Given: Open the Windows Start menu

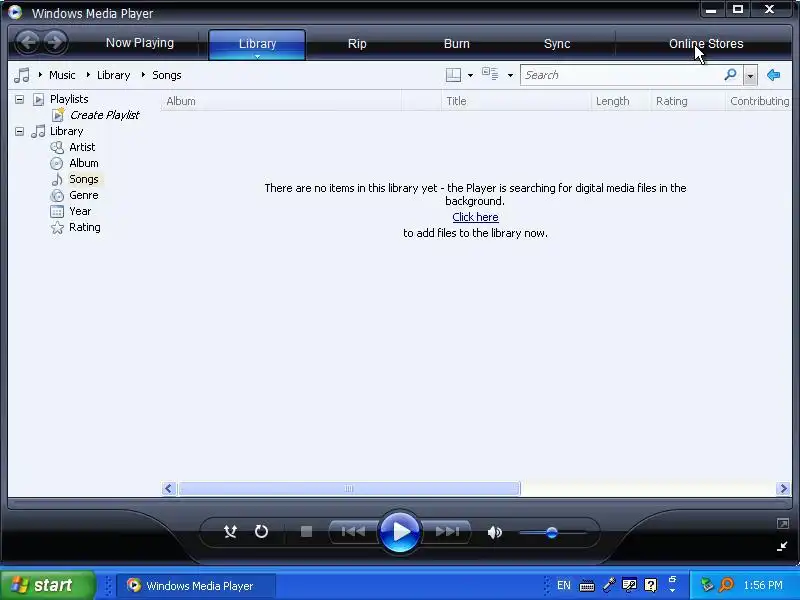Looking at the screenshot, I should (x=47, y=585).
